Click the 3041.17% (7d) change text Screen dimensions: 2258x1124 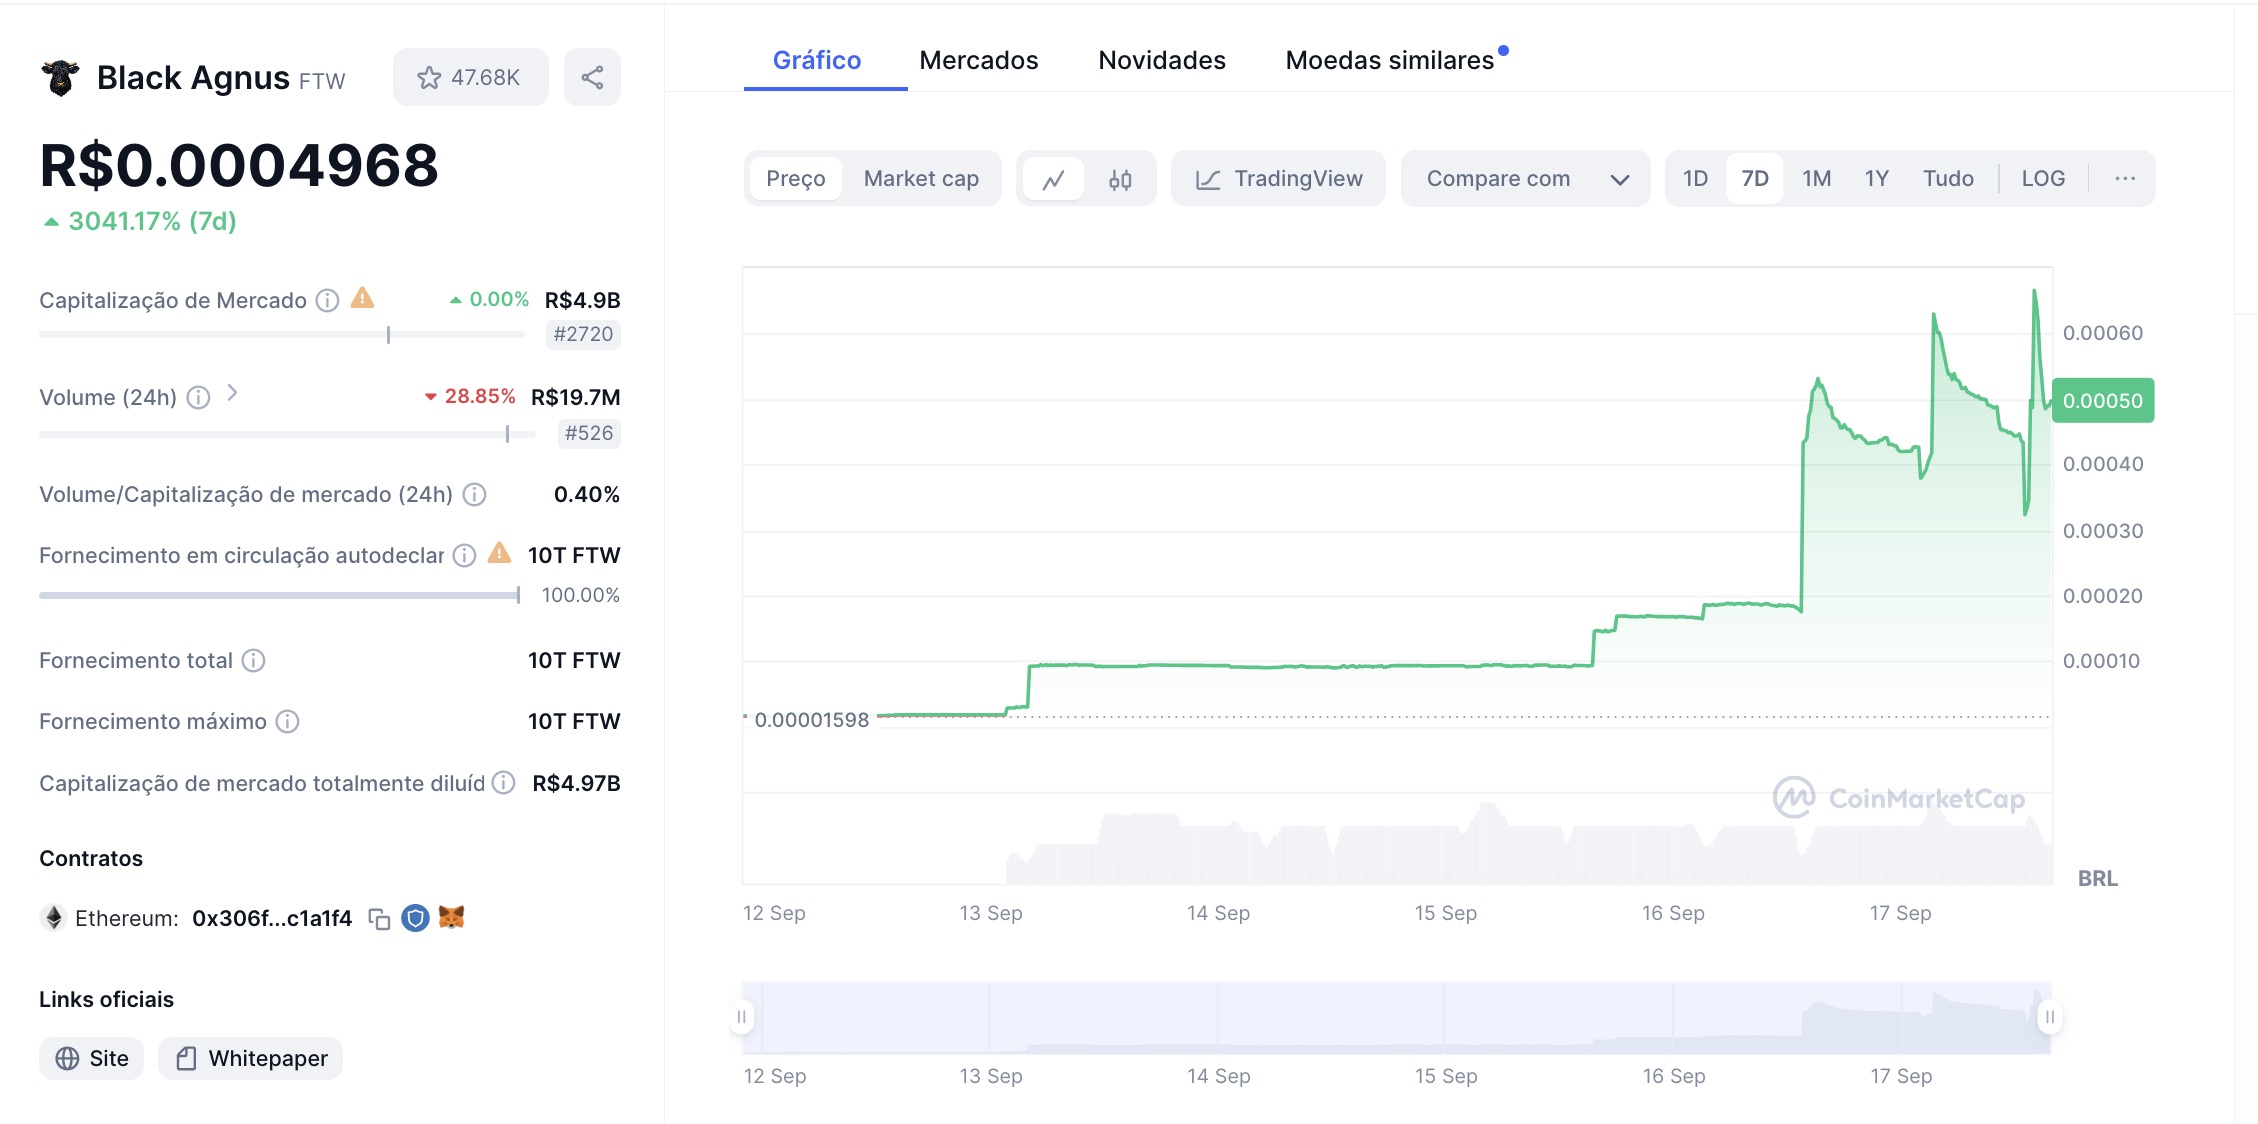(x=152, y=221)
